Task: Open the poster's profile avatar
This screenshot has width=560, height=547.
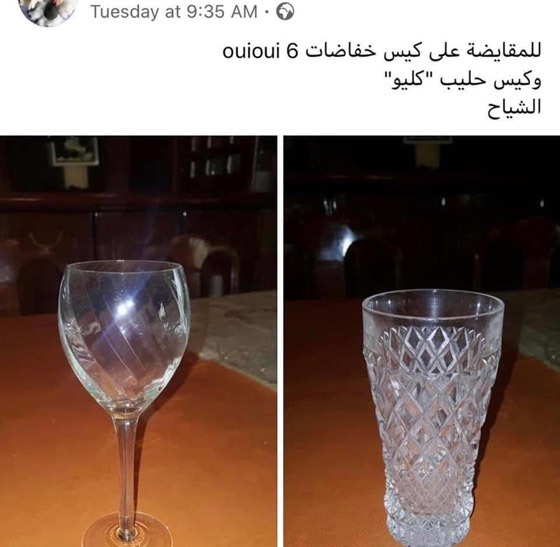Action: click(x=48, y=11)
